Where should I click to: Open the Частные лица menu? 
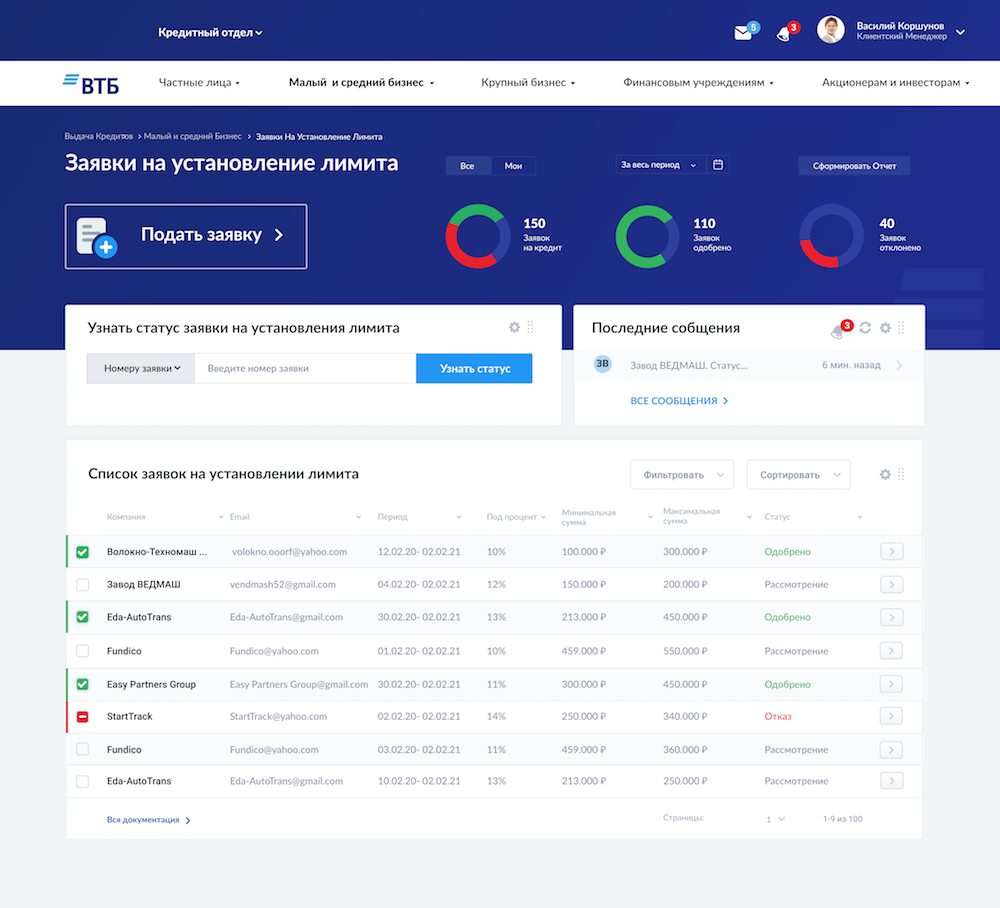199,83
